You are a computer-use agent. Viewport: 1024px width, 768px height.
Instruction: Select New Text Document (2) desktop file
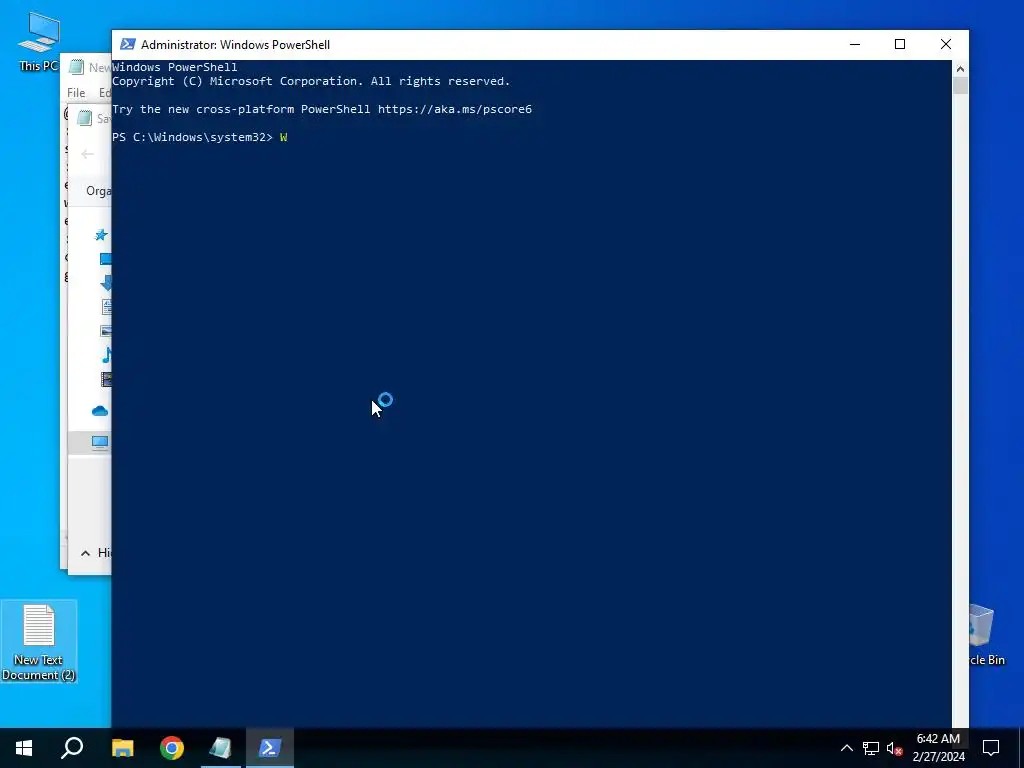point(39,642)
